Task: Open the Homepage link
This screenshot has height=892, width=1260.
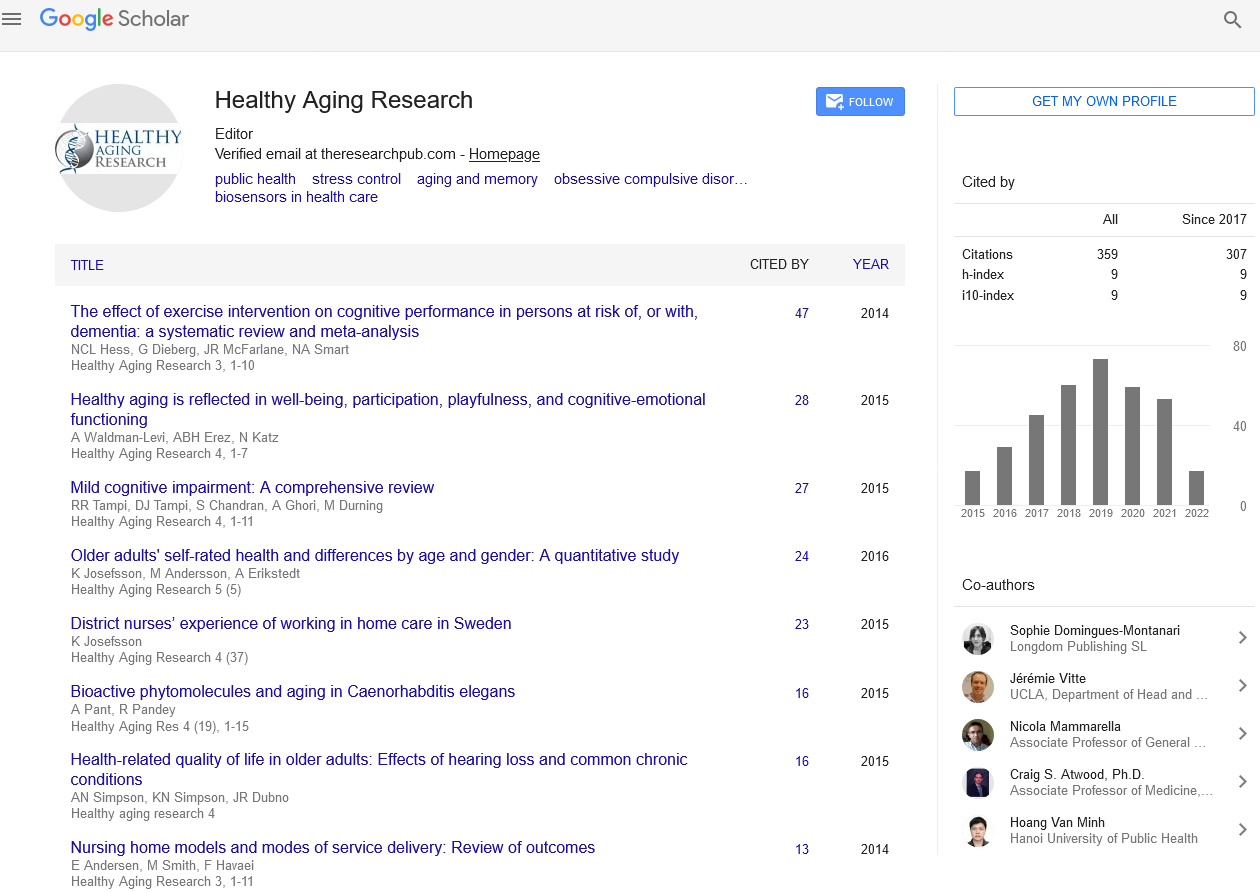Action: point(504,154)
